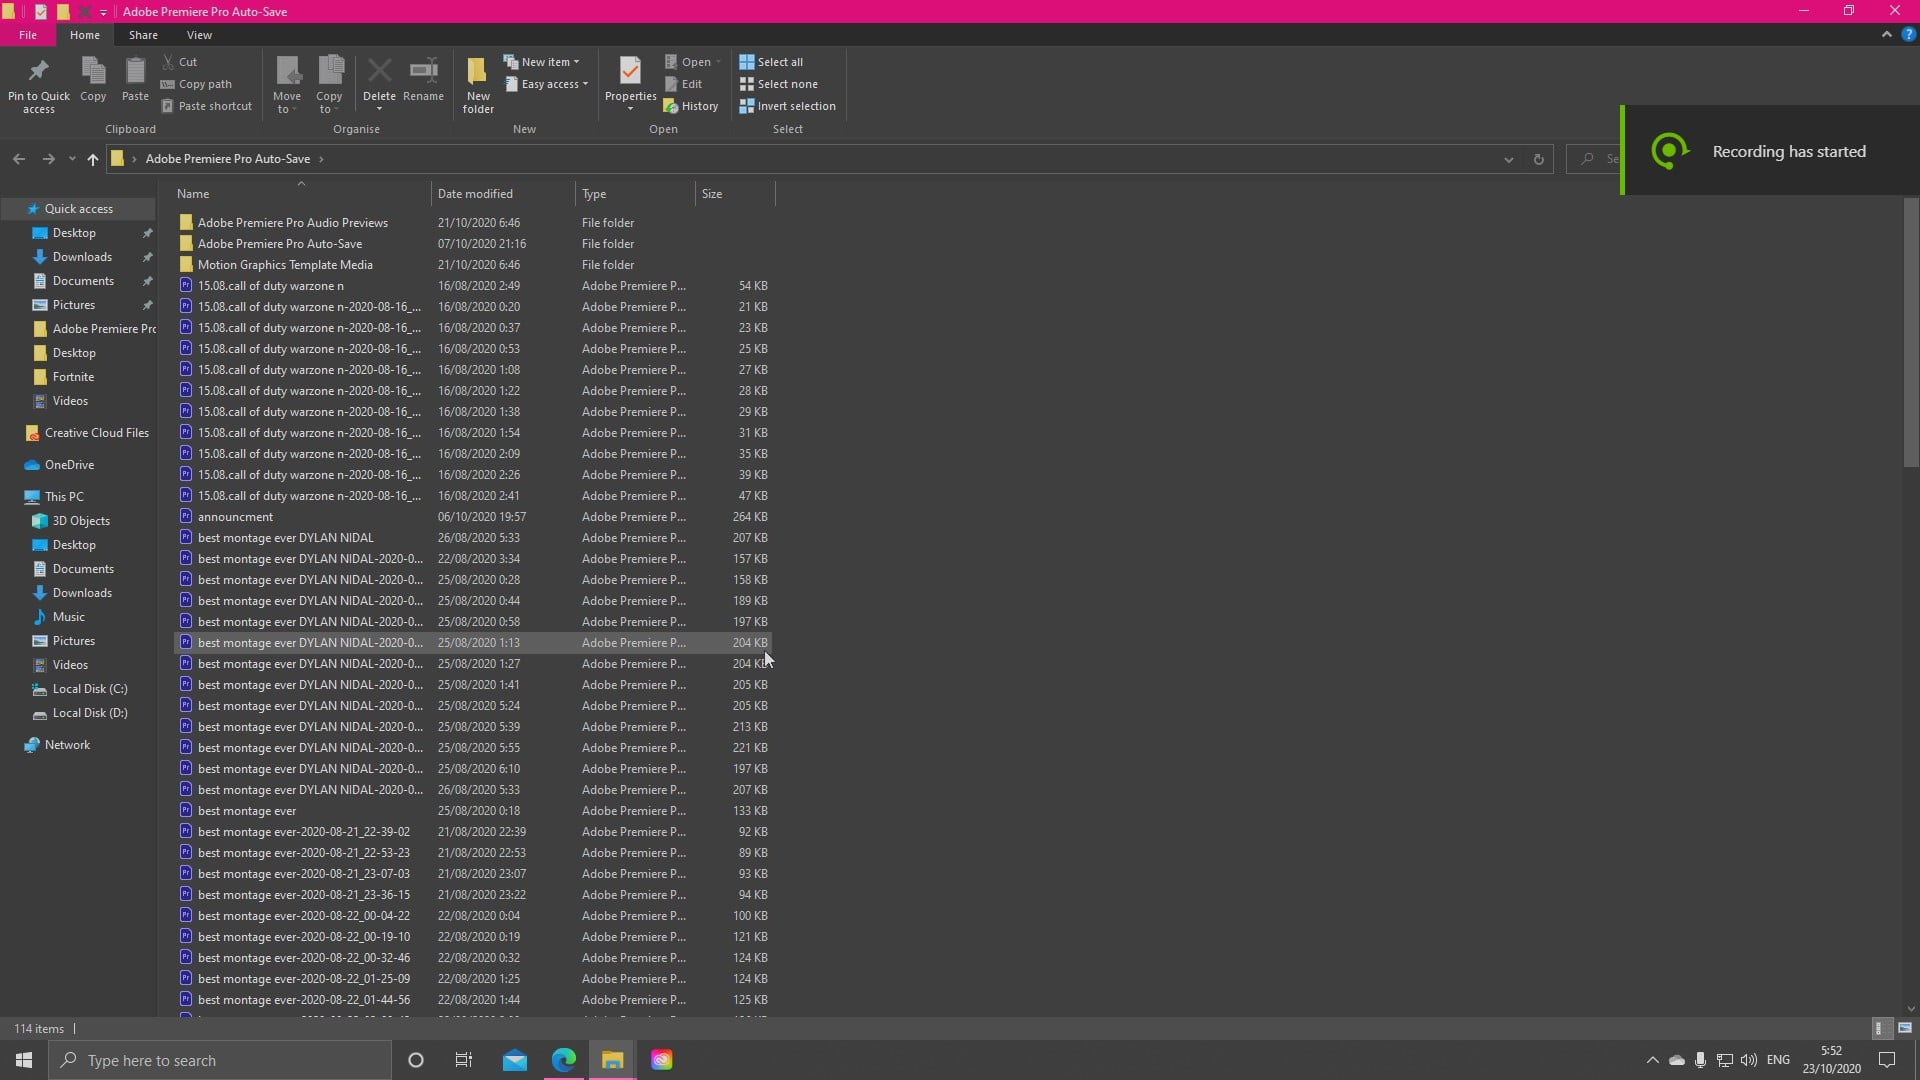Collapse the ribbon with the chevron
This screenshot has width=1920, height=1080.
1886,34
